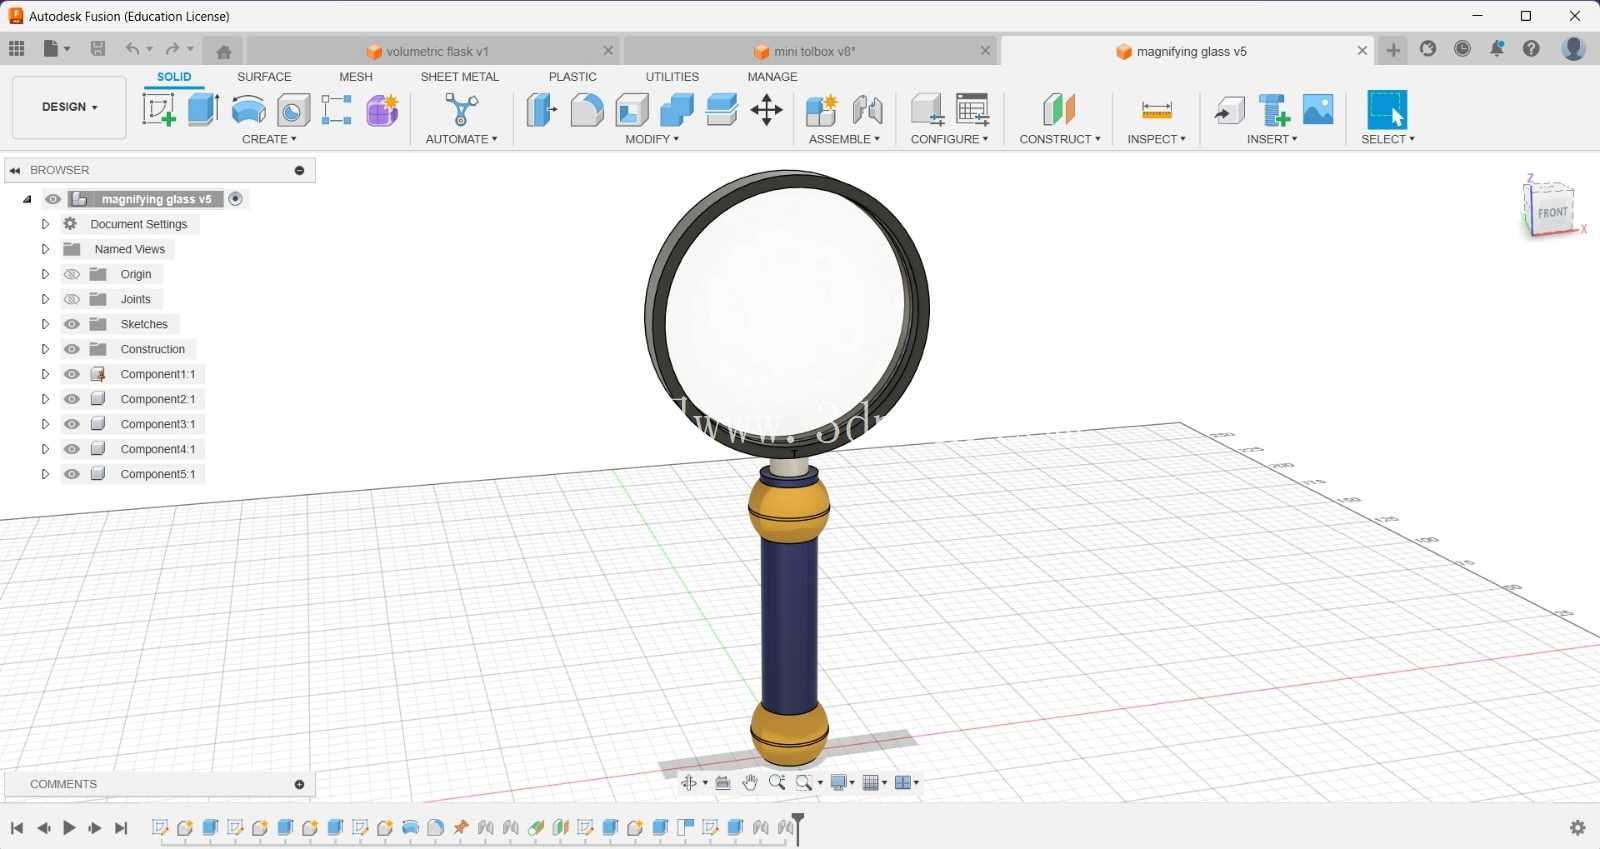Open the CONSTRUCT menu label

point(1060,139)
